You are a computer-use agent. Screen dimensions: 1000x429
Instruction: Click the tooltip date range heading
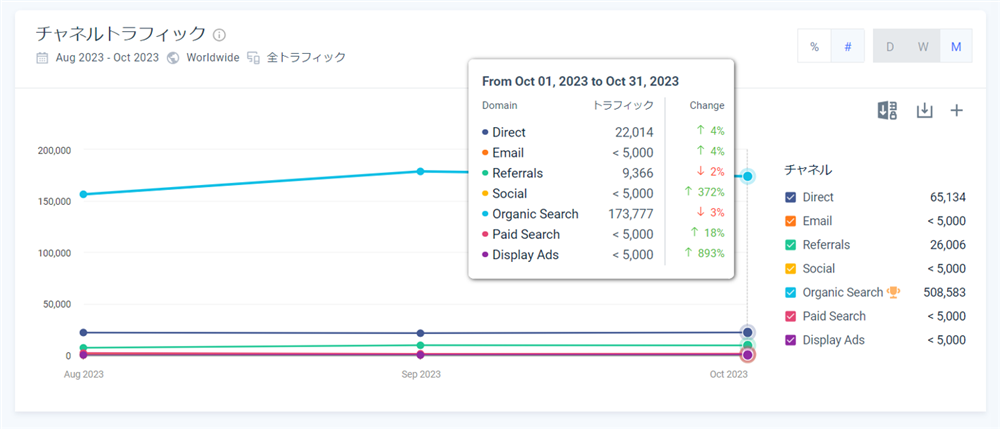[580, 82]
